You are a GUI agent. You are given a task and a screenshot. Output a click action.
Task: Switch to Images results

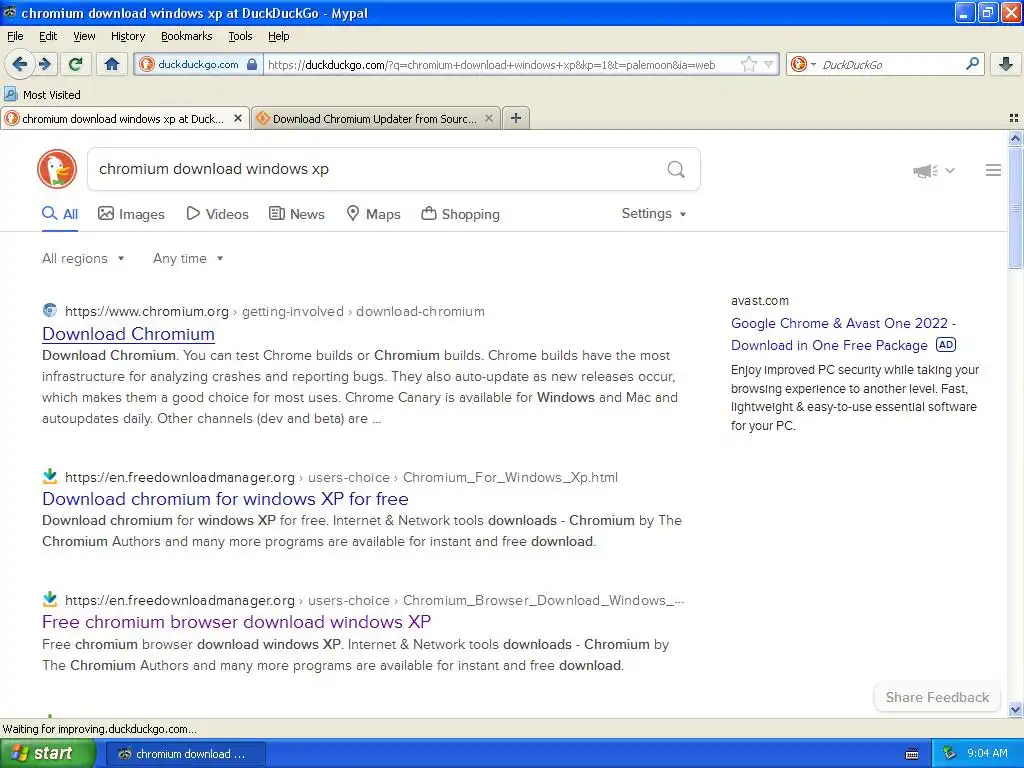(x=131, y=214)
